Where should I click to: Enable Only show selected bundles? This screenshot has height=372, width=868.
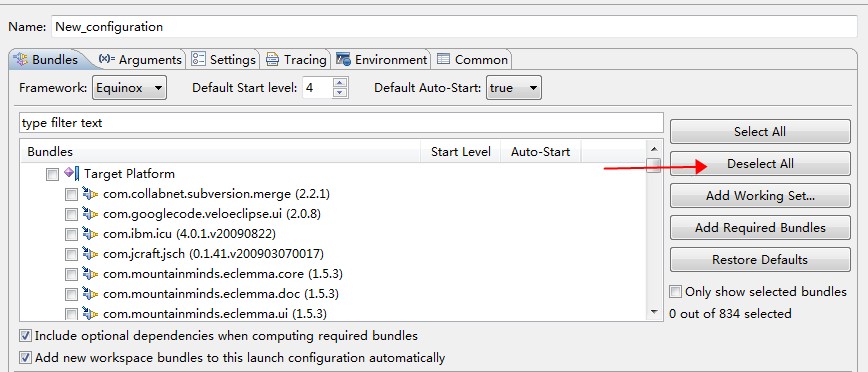tap(675, 292)
